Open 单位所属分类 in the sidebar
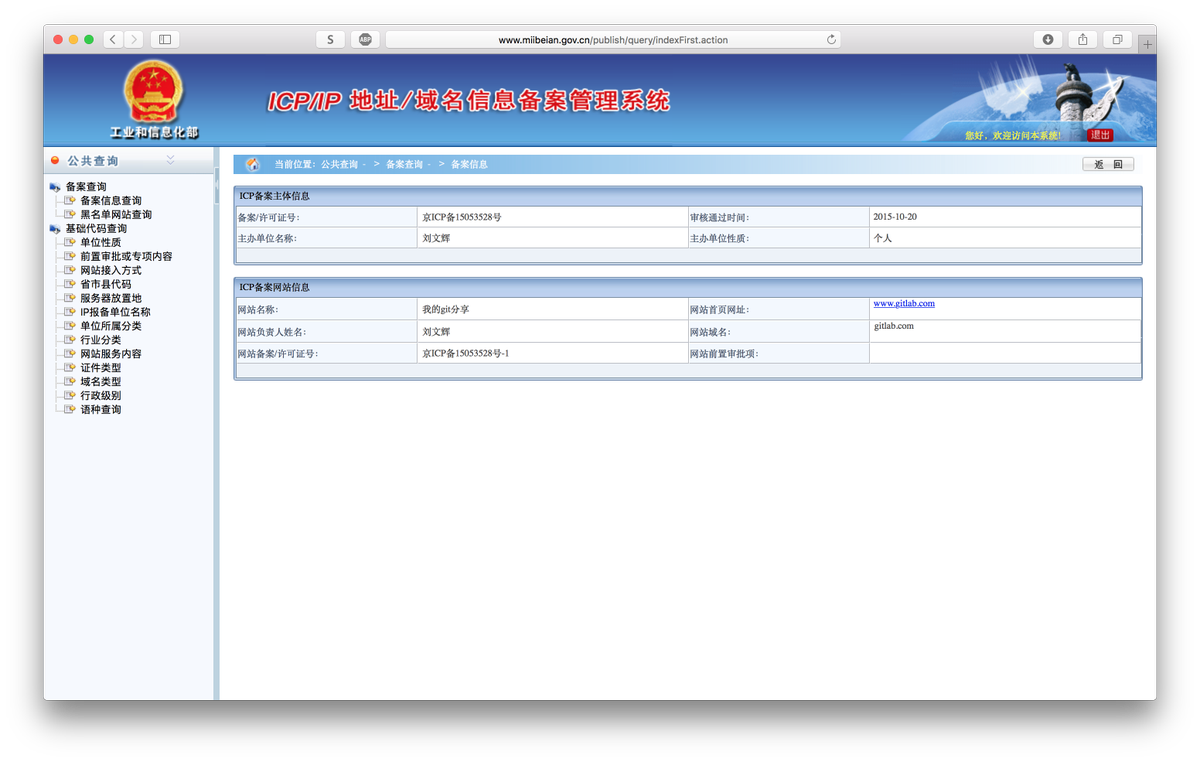Image resolution: width=1200 pixels, height=762 pixels. 111,326
